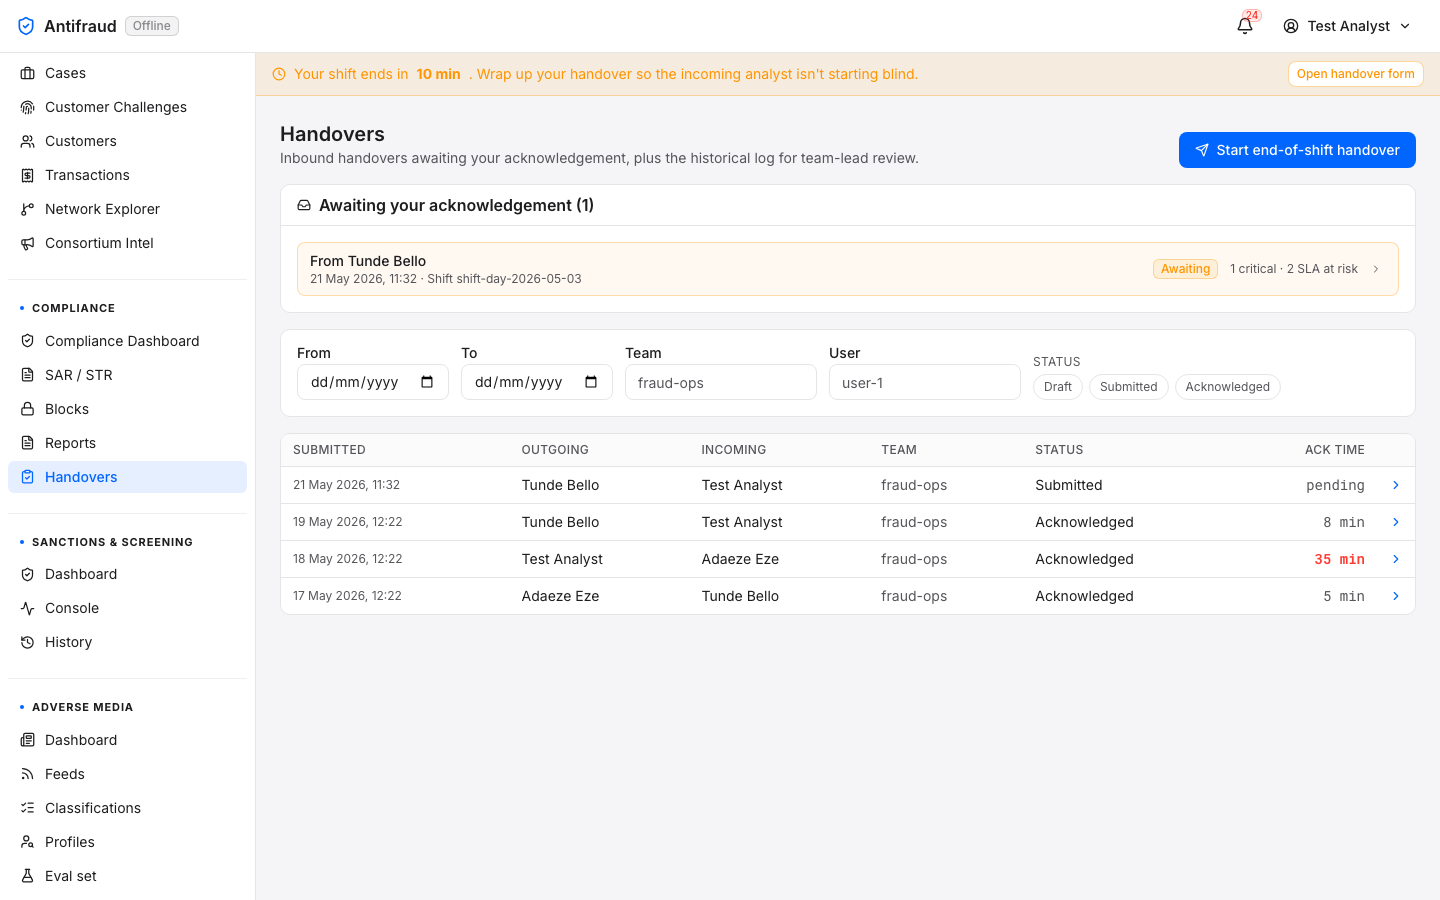Click the Offline status badge
This screenshot has width=1440, height=900.
pyautogui.click(x=152, y=26)
